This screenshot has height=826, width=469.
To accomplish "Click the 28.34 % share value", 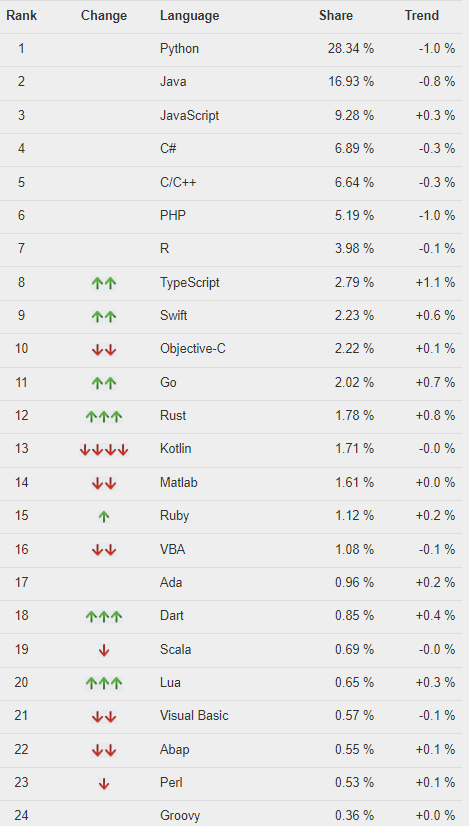I will (x=351, y=48).
